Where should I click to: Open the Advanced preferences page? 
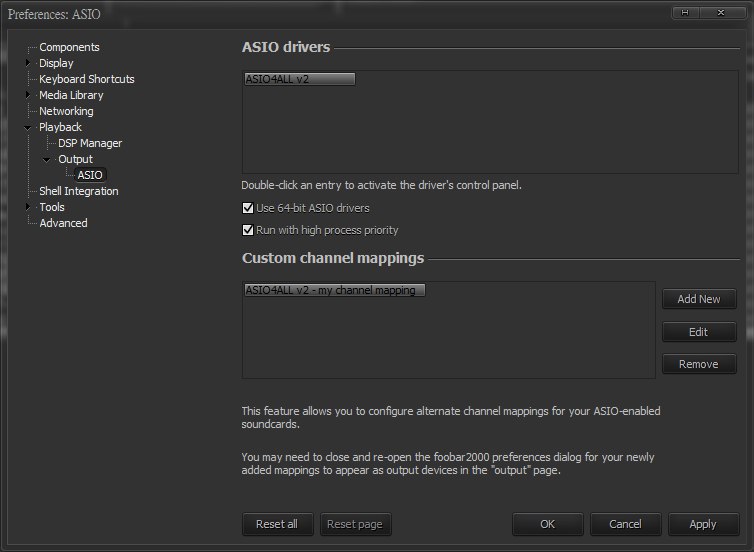(63, 223)
